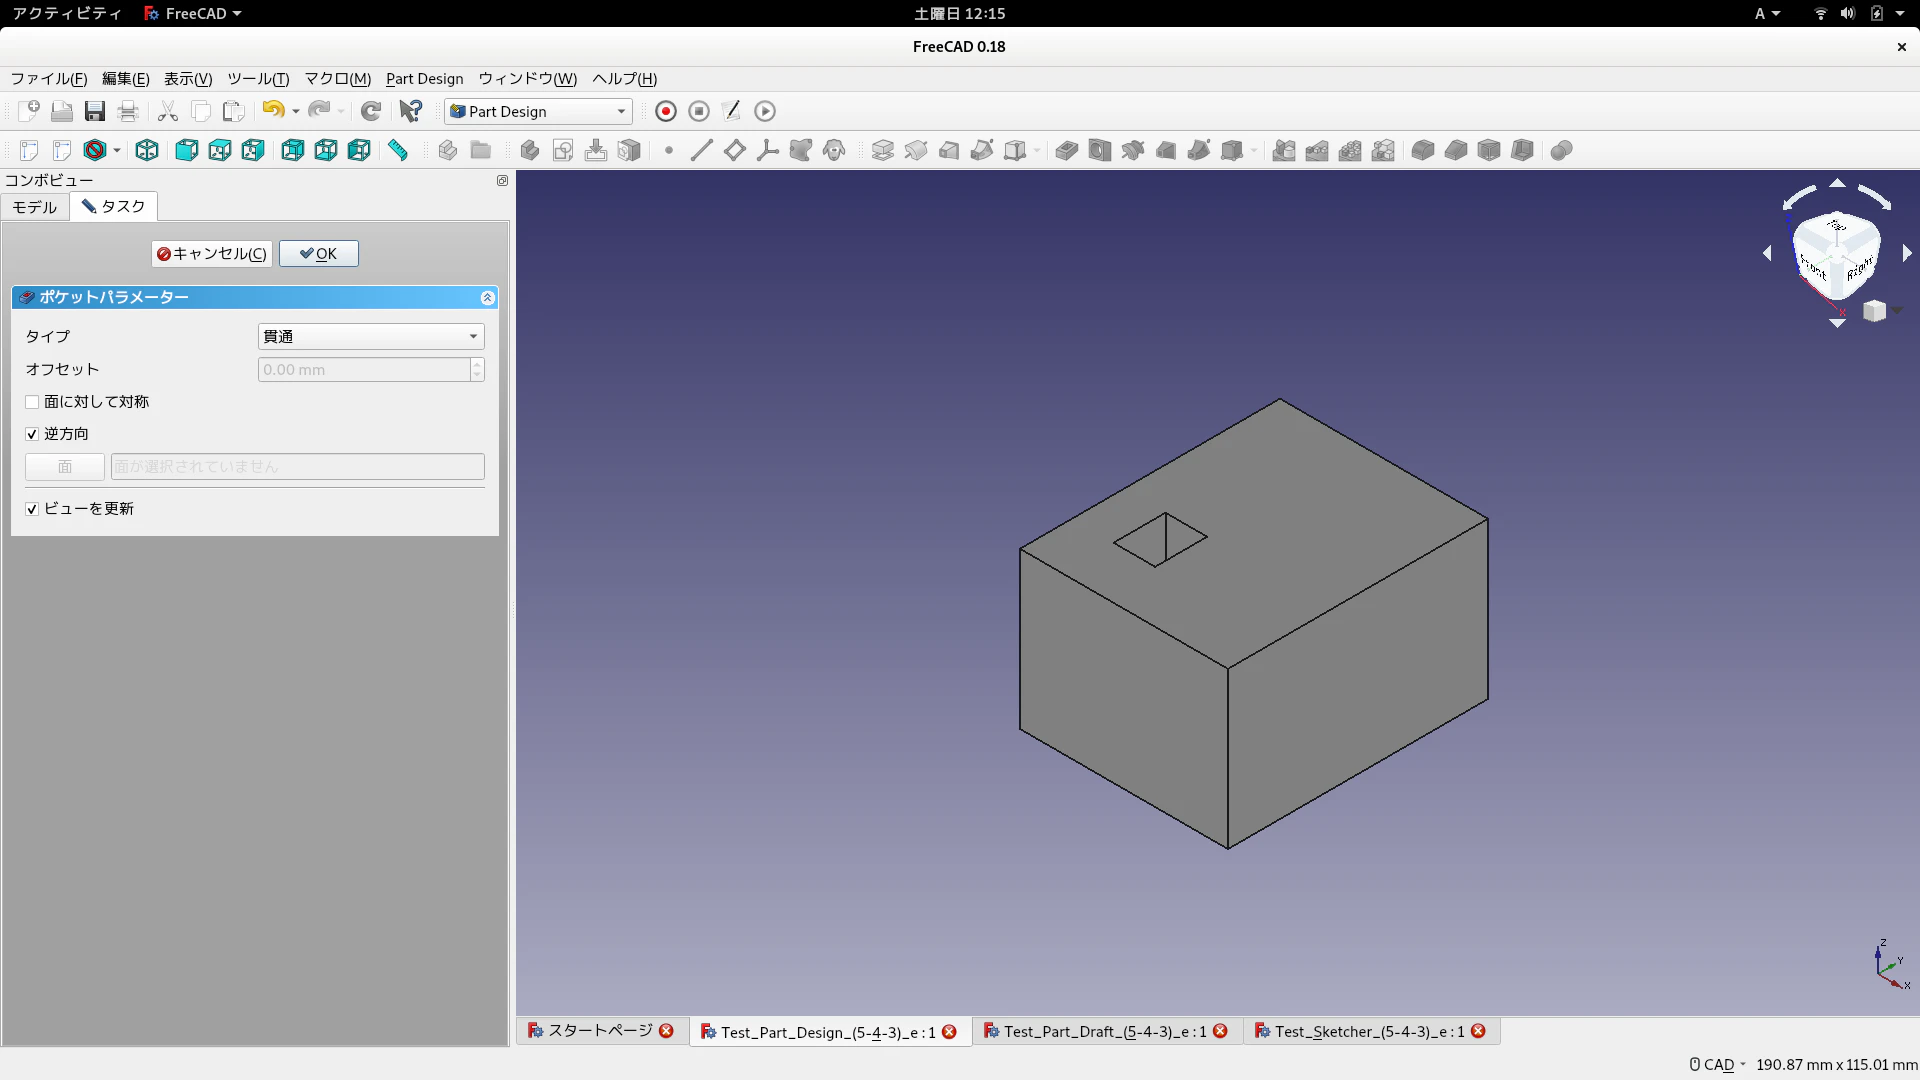Open the Part Design menu
Image resolution: width=1920 pixels, height=1080 pixels.
[x=425, y=78]
